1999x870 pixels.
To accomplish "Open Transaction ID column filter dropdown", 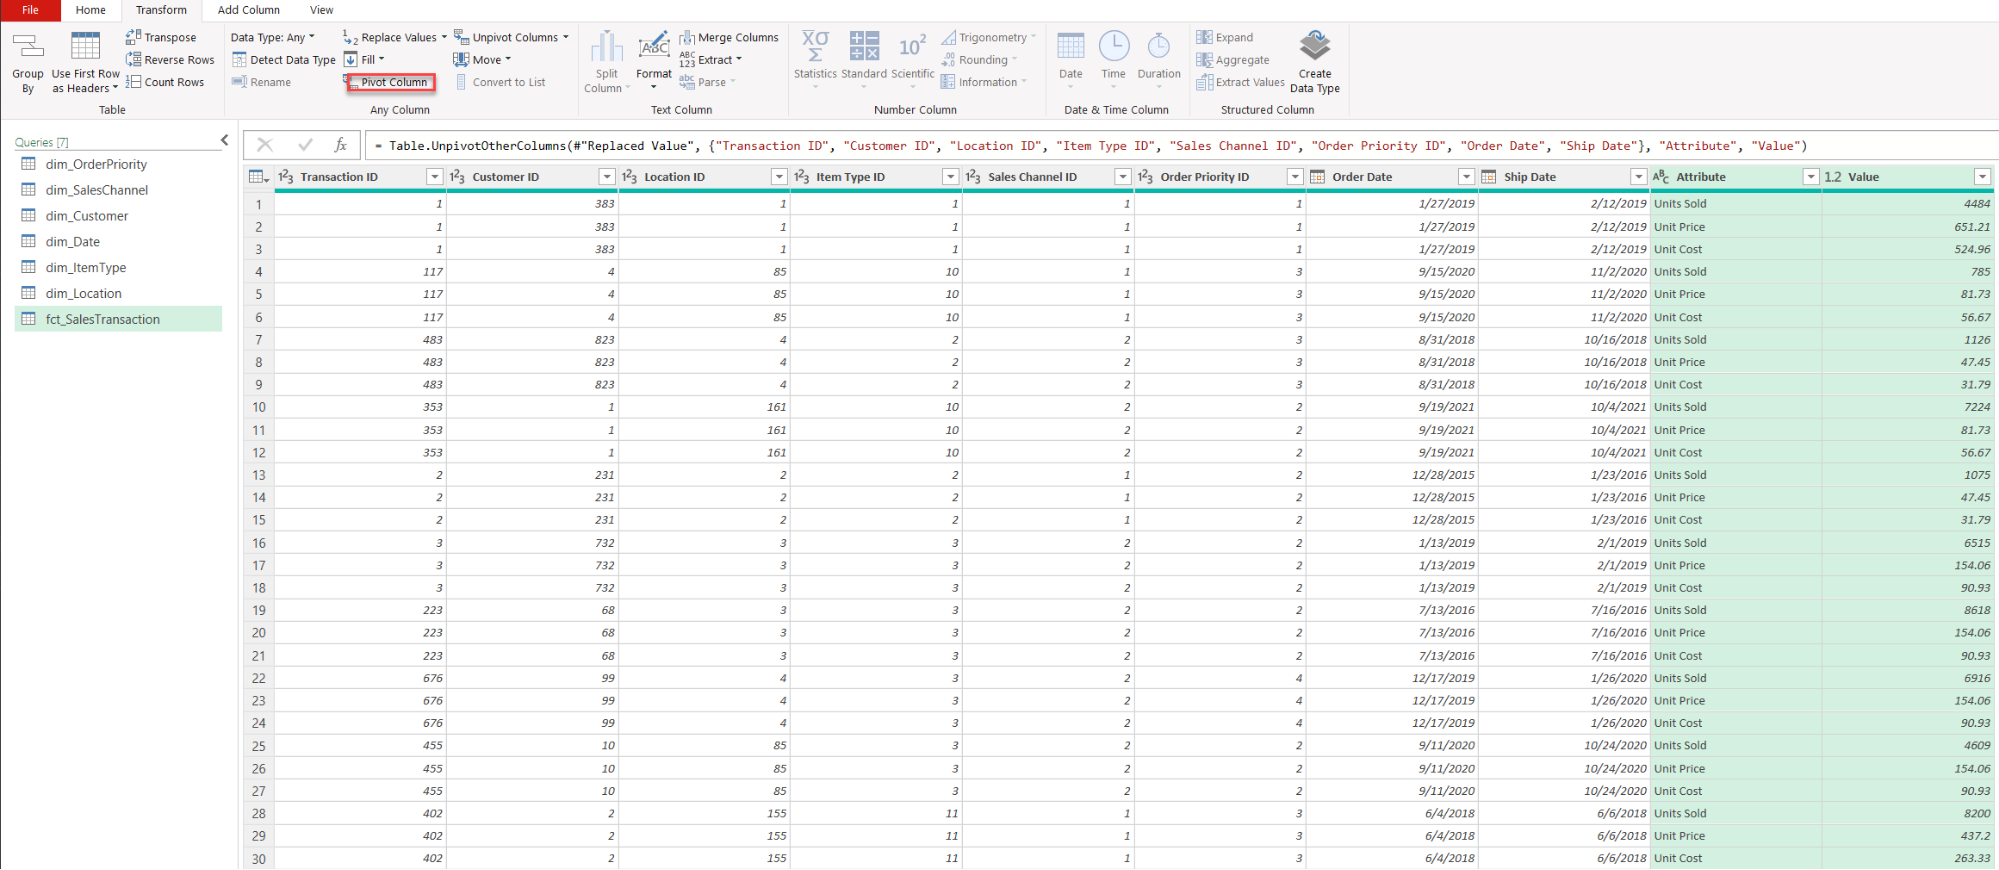I will click(434, 177).
